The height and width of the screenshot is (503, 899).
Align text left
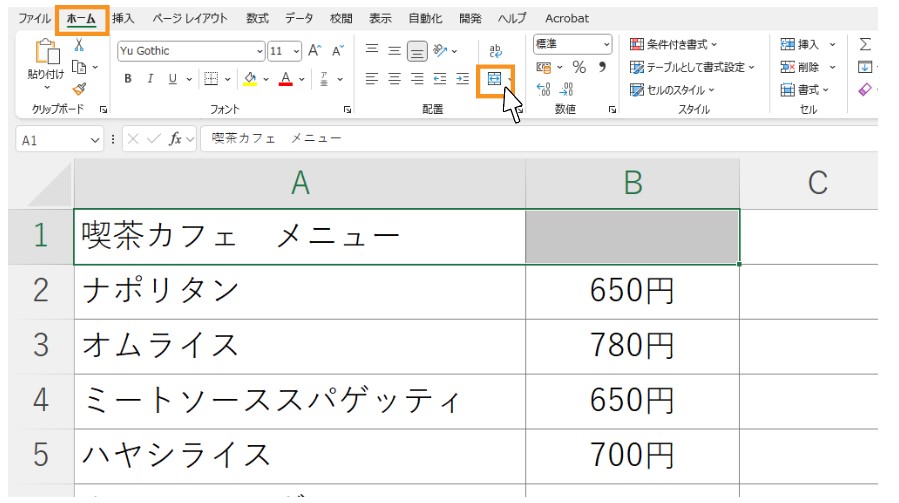pyautogui.click(x=372, y=79)
